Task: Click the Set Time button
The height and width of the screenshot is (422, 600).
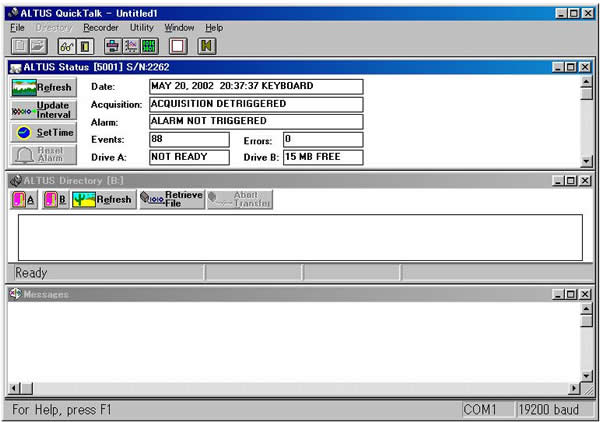Action: click(44, 132)
